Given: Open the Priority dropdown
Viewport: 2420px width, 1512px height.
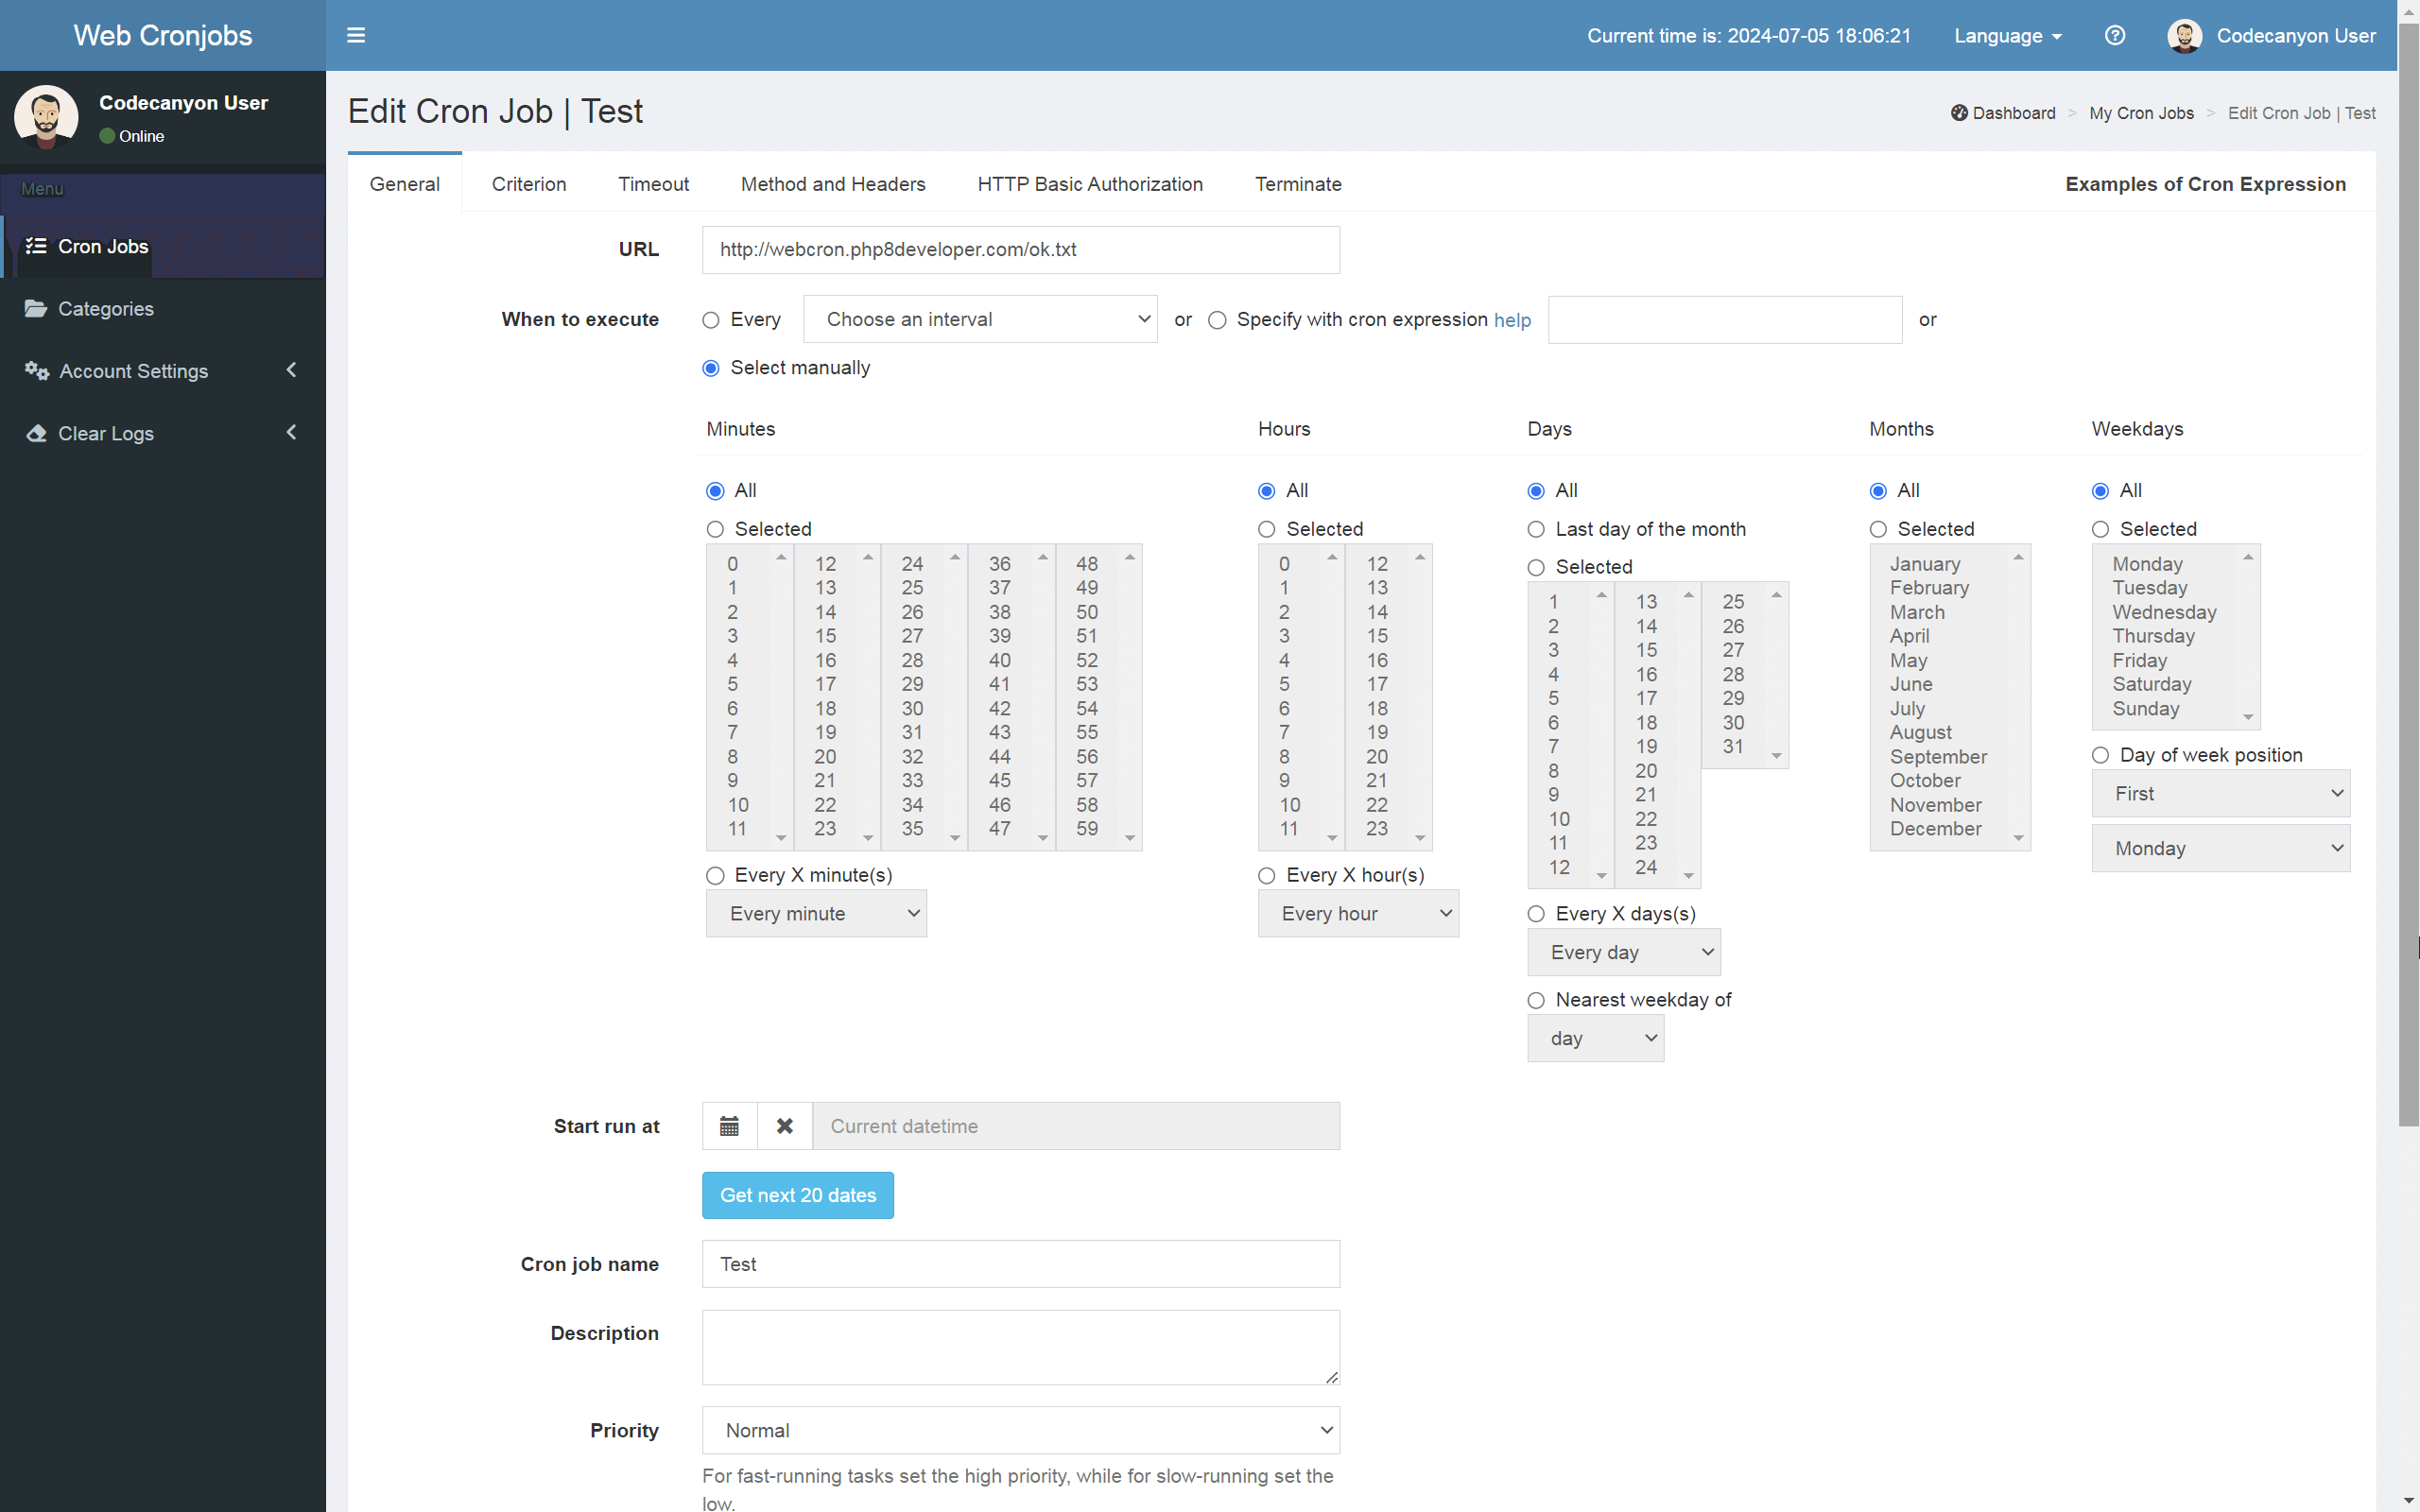Looking at the screenshot, I should click(1020, 1430).
